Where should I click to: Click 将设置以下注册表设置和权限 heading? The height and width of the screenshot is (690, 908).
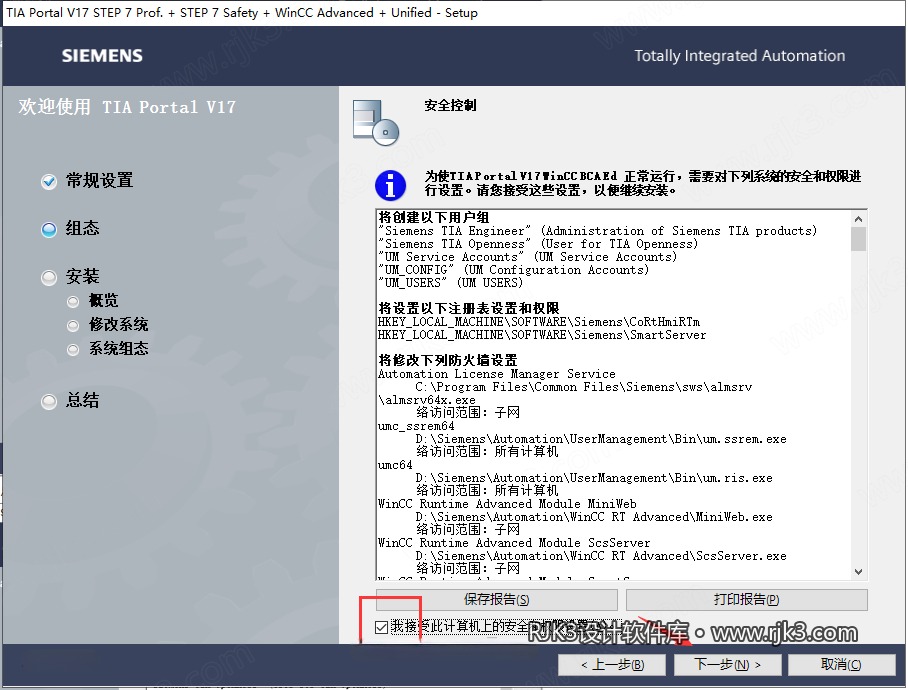[468, 308]
